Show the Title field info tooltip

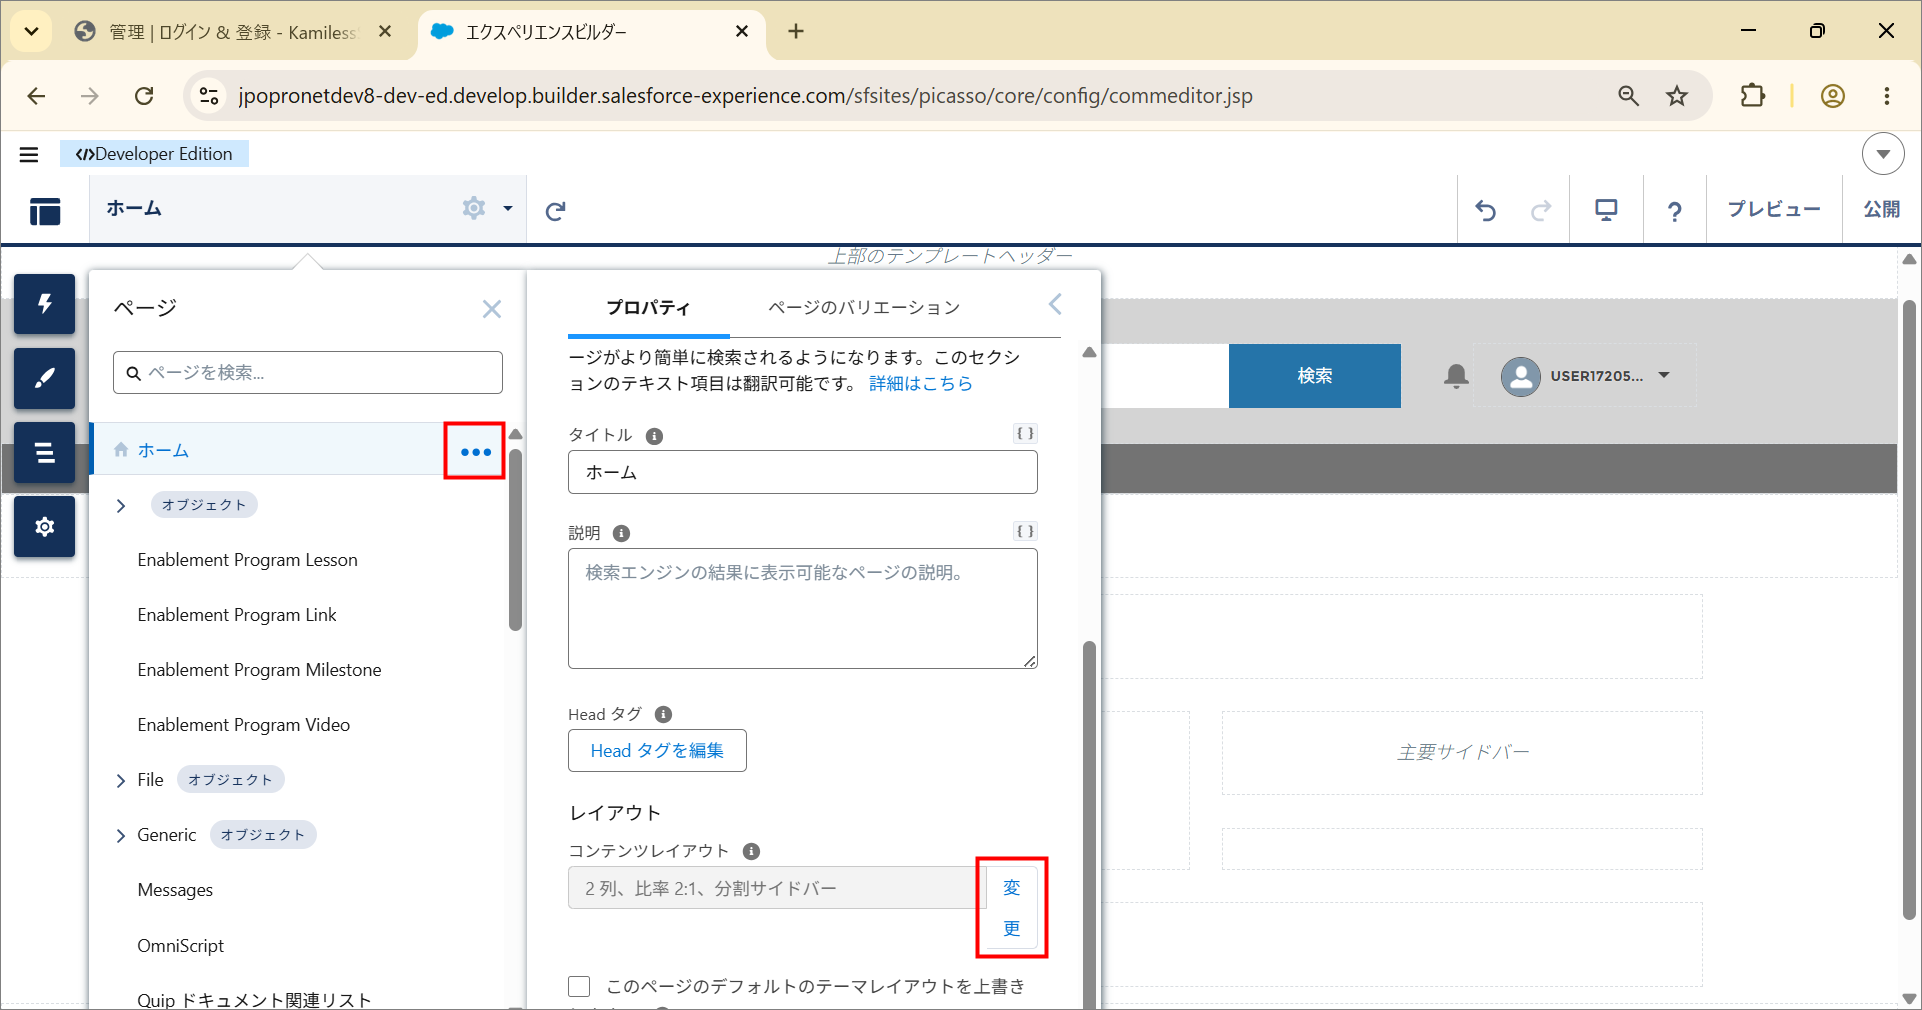point(654,436)
